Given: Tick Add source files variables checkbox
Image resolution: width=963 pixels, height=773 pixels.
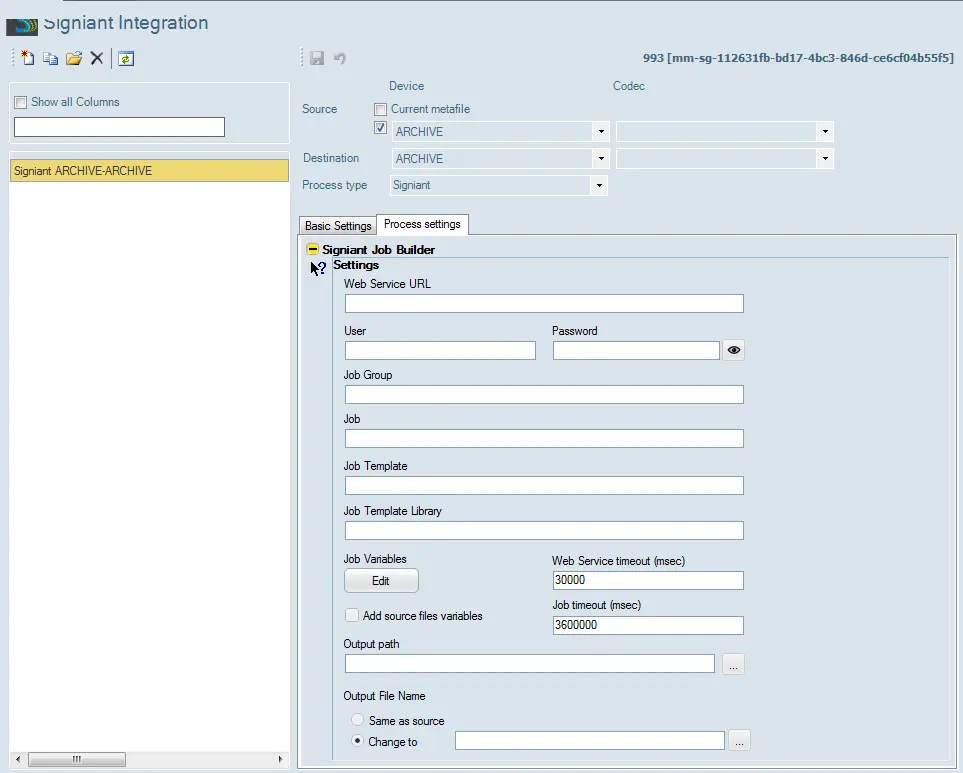Looking at the screenshot, I should click(352, 616).
